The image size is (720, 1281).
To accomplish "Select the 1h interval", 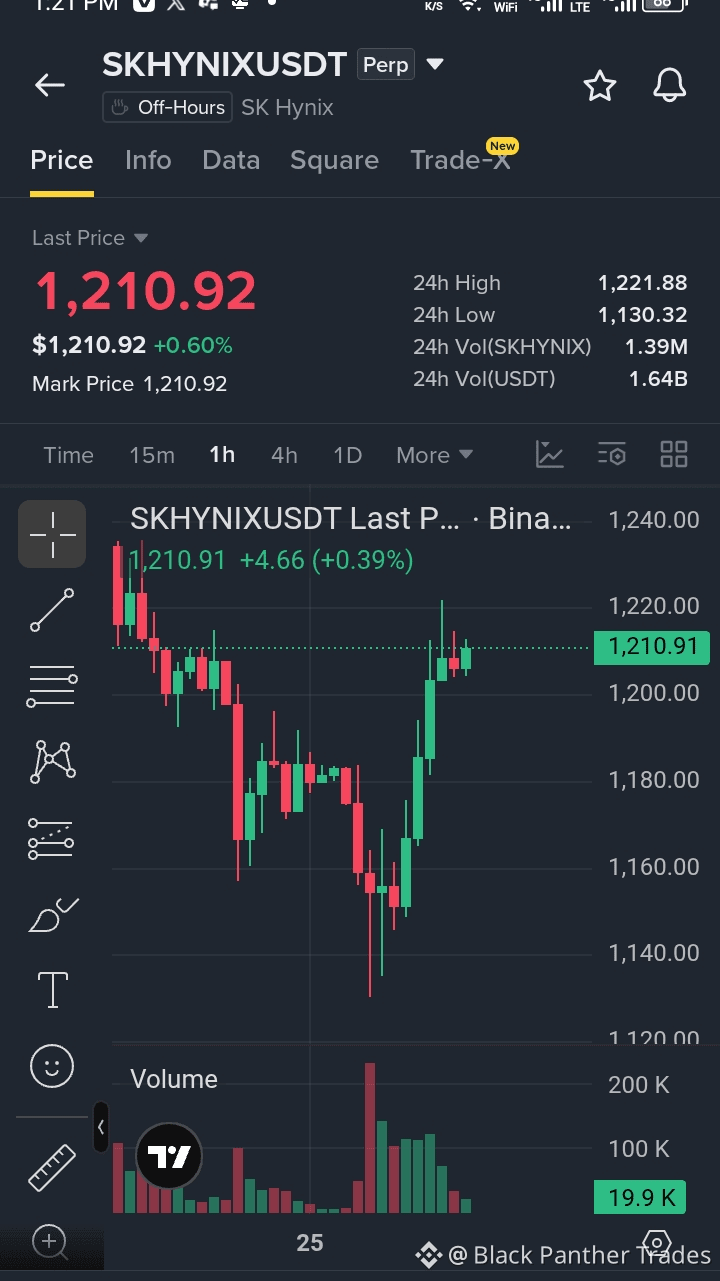I will tap(222, 455).
